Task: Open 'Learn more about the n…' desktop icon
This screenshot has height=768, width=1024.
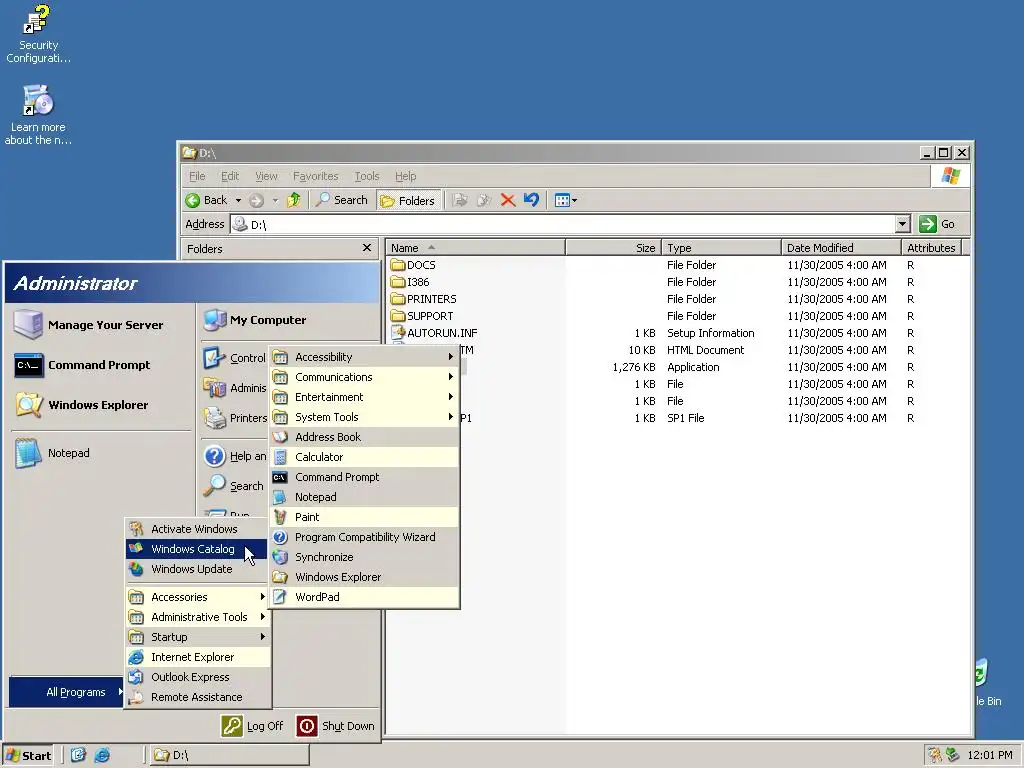Action: [38, 115]
